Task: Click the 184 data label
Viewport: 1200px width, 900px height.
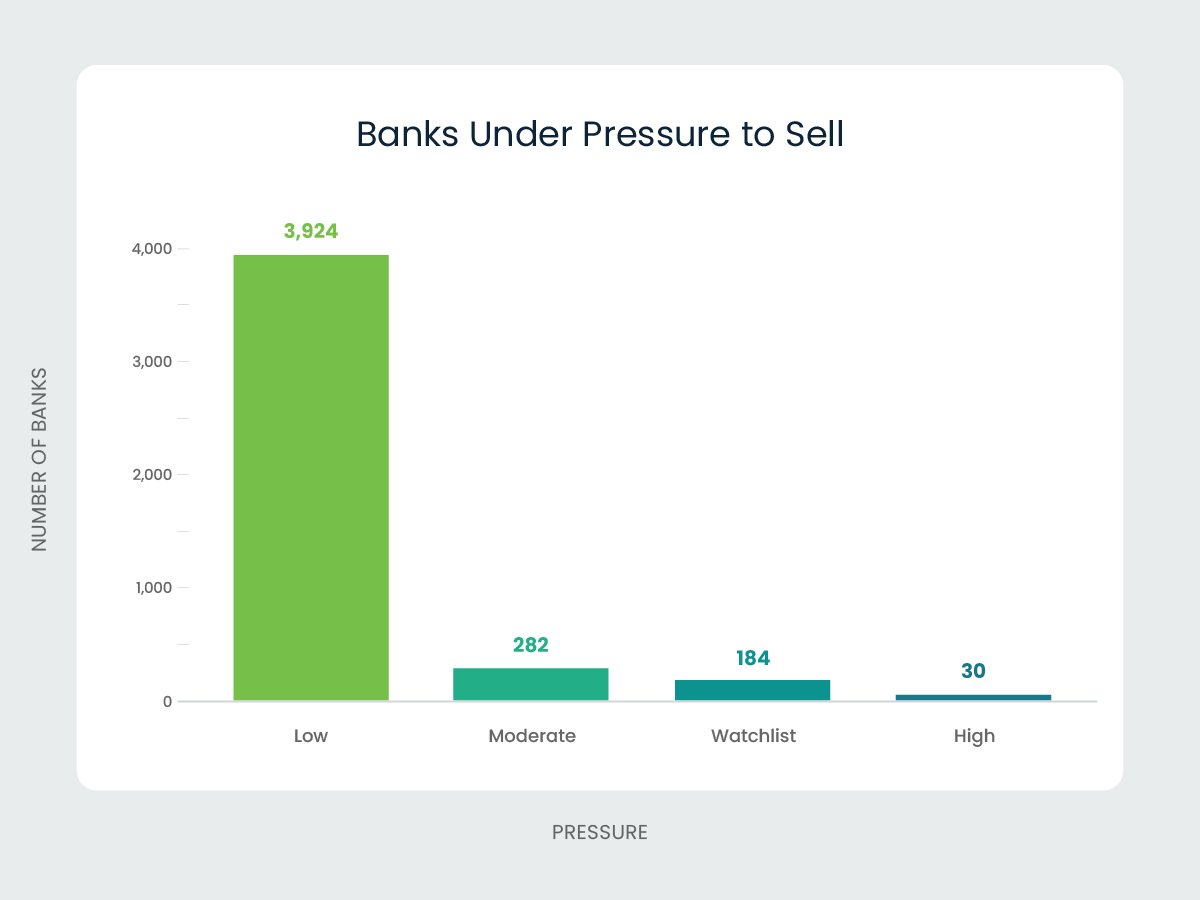Action: click(x=752, y=658)
